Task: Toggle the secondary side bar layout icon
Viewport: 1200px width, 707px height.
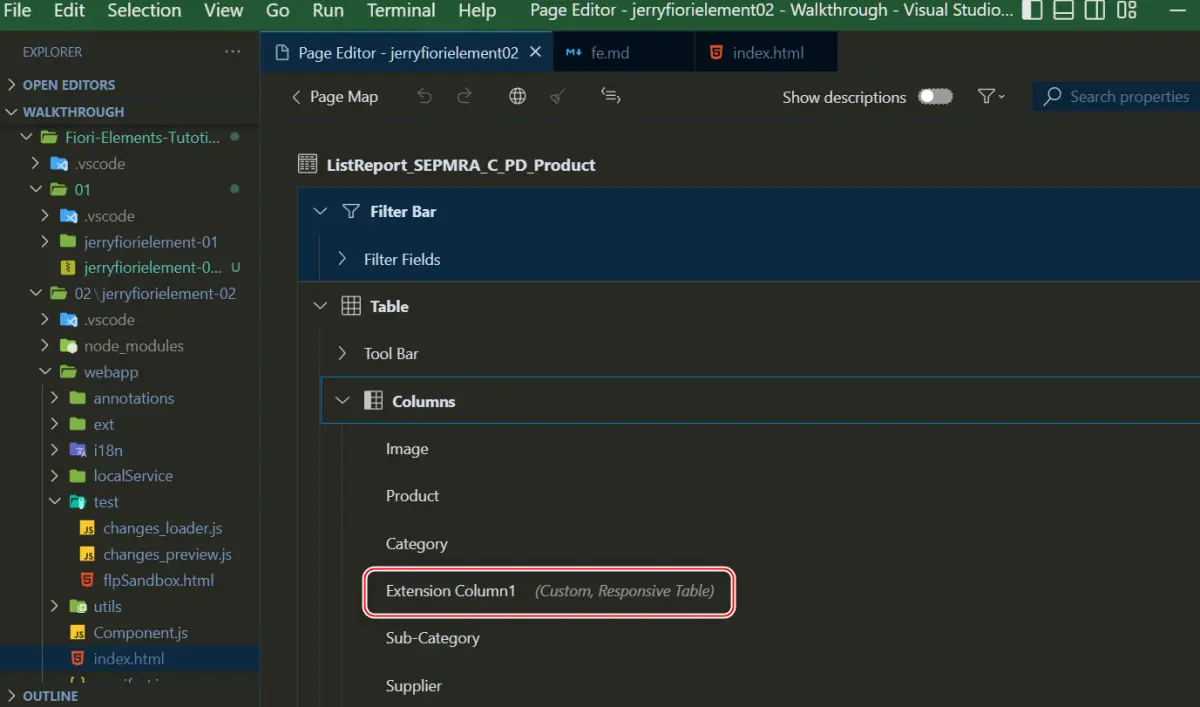Action: (x=1095, y=11)
